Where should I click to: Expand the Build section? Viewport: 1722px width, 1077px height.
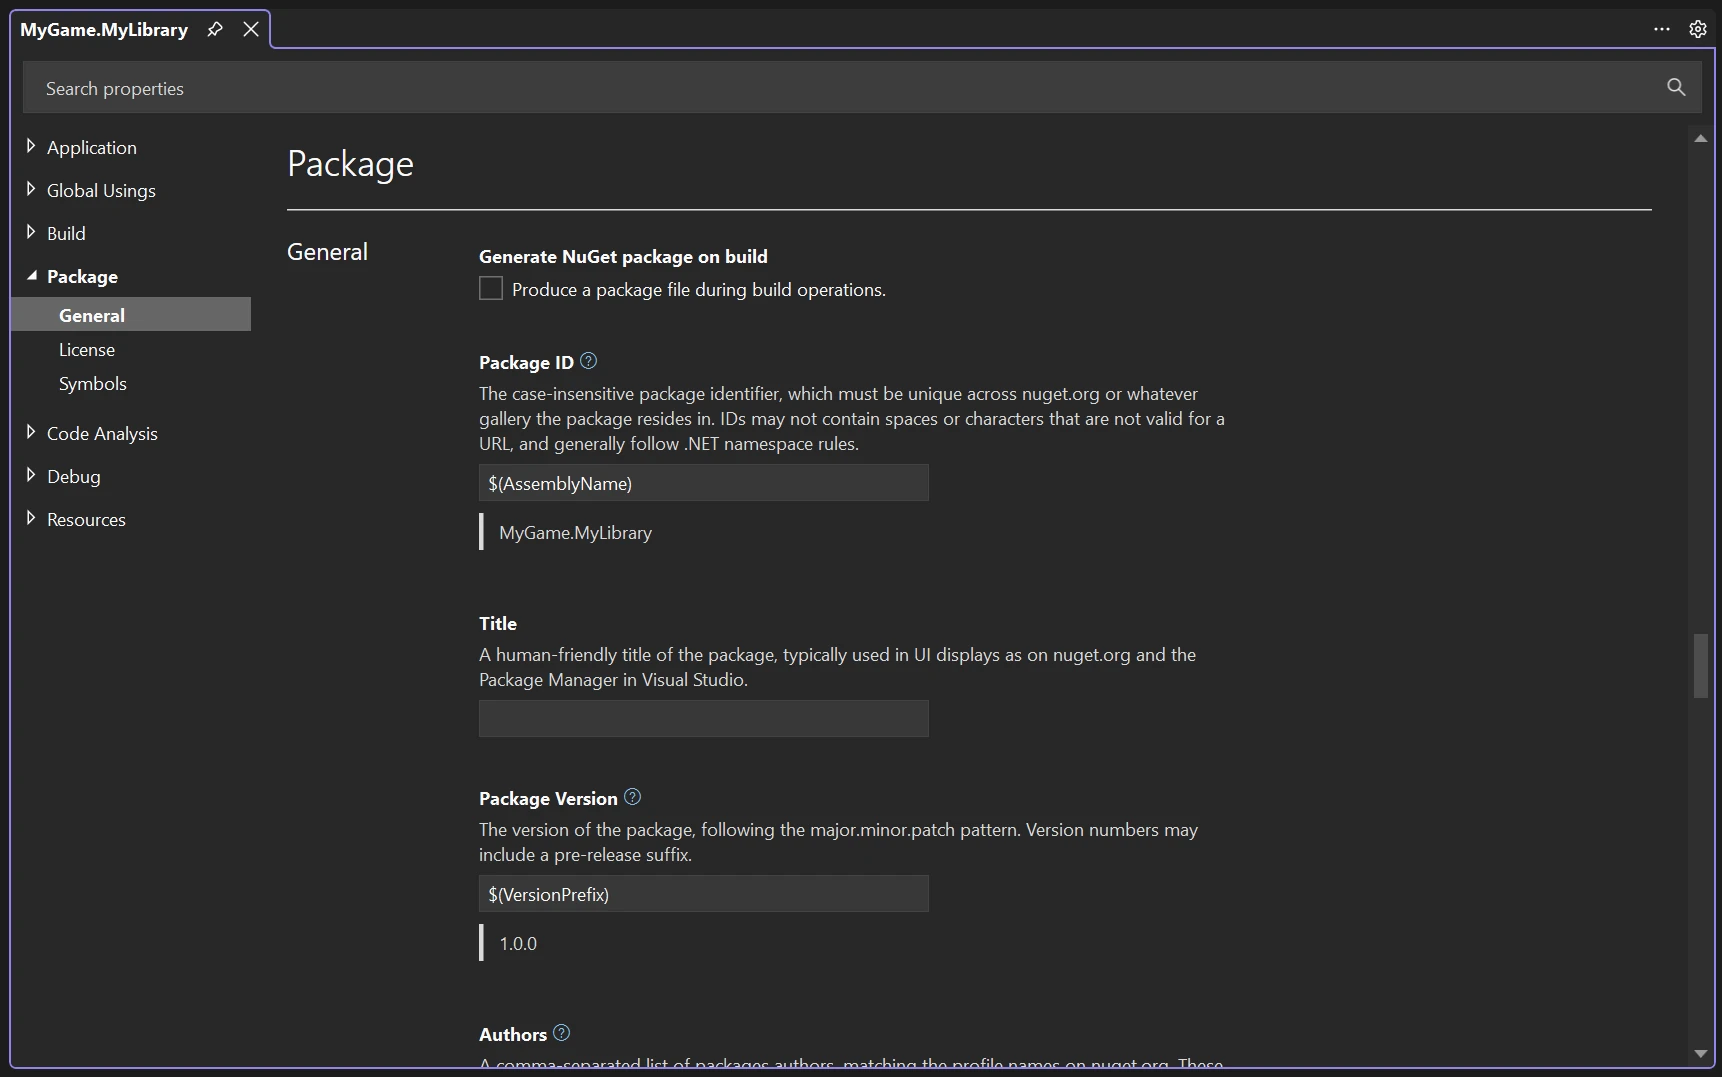point(31,232)
